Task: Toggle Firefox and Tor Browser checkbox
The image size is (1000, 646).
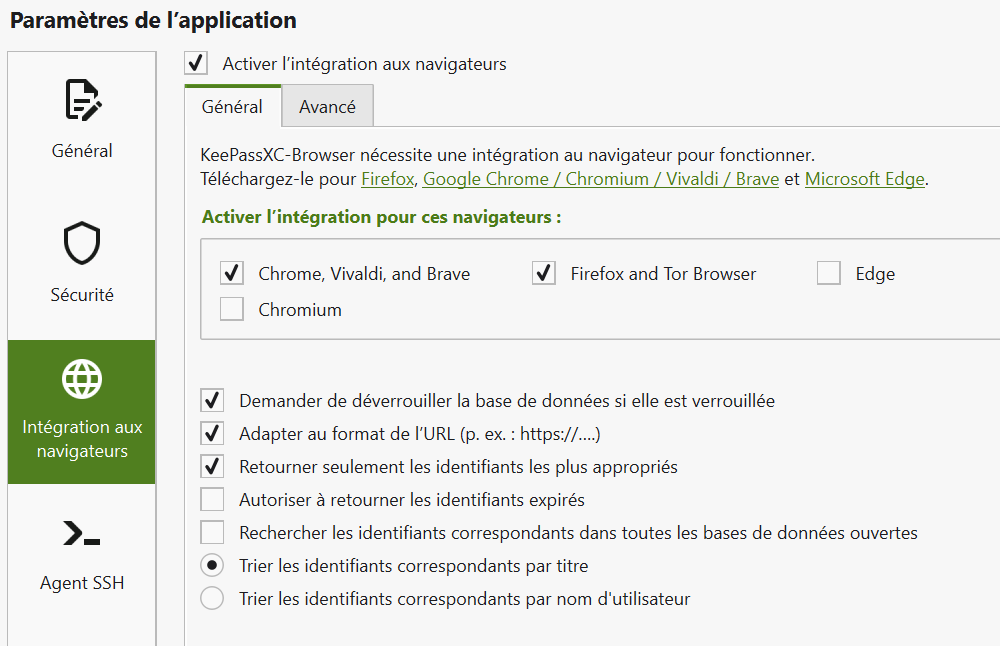Action: point(543,273)
